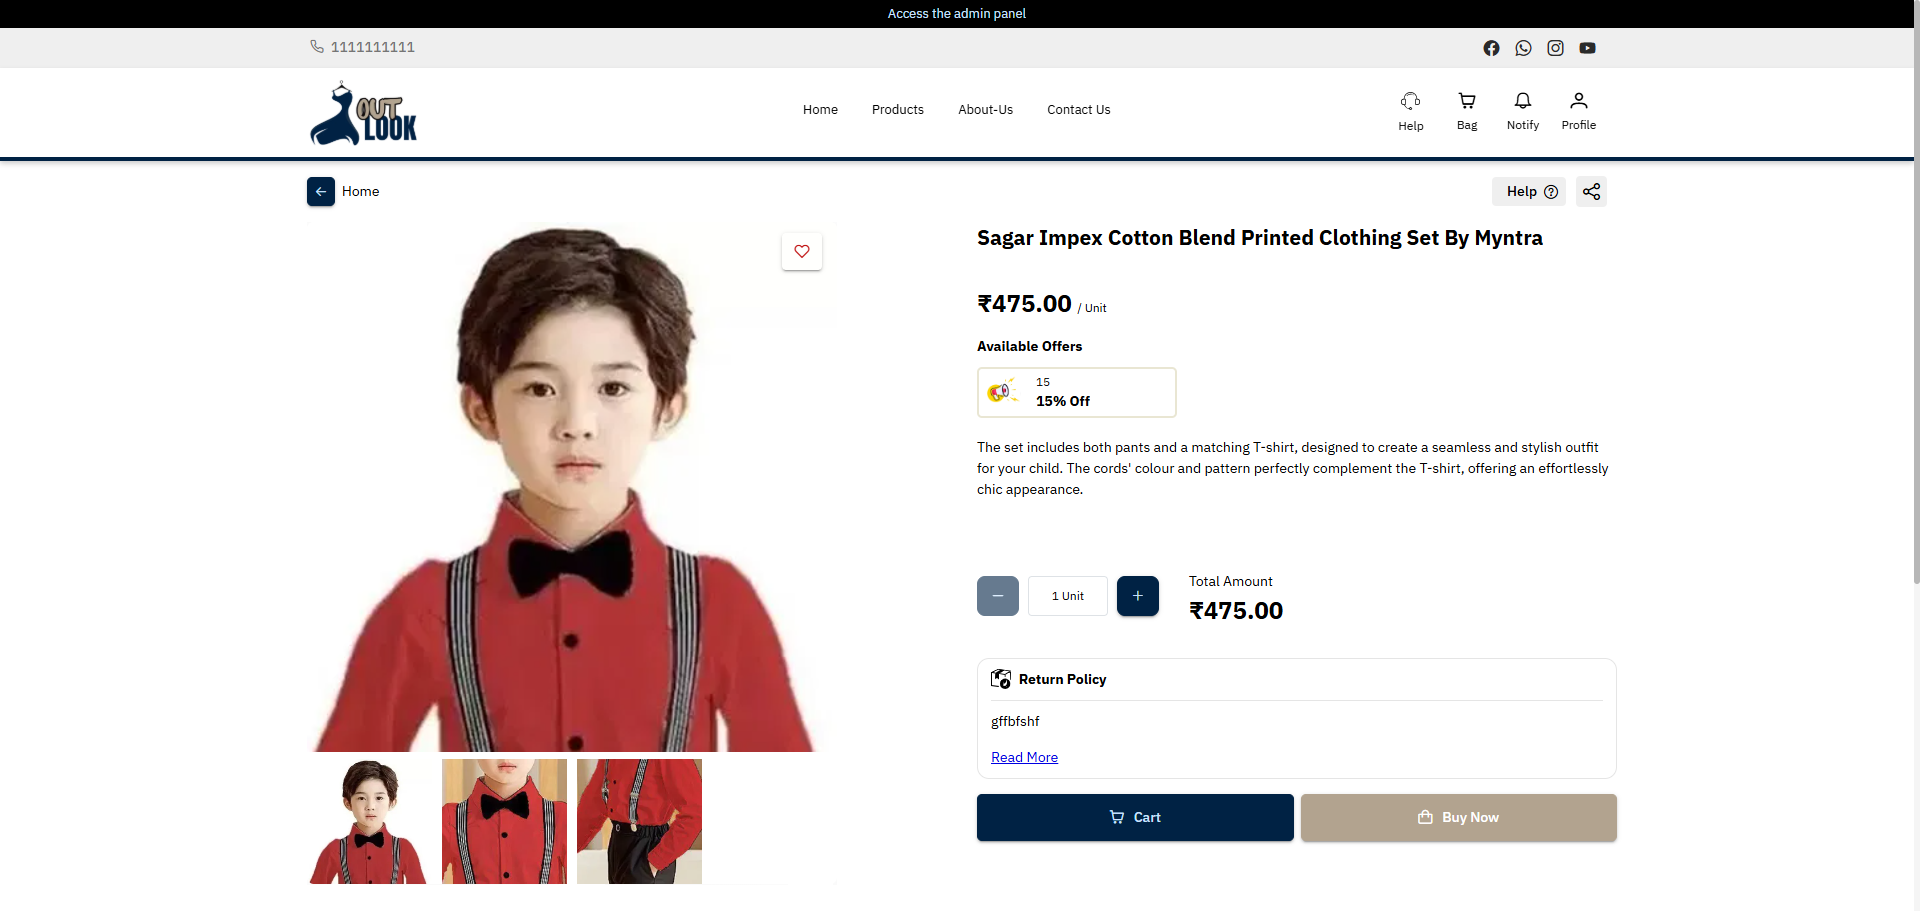Toggle the wishlist heart on product image

802,251
